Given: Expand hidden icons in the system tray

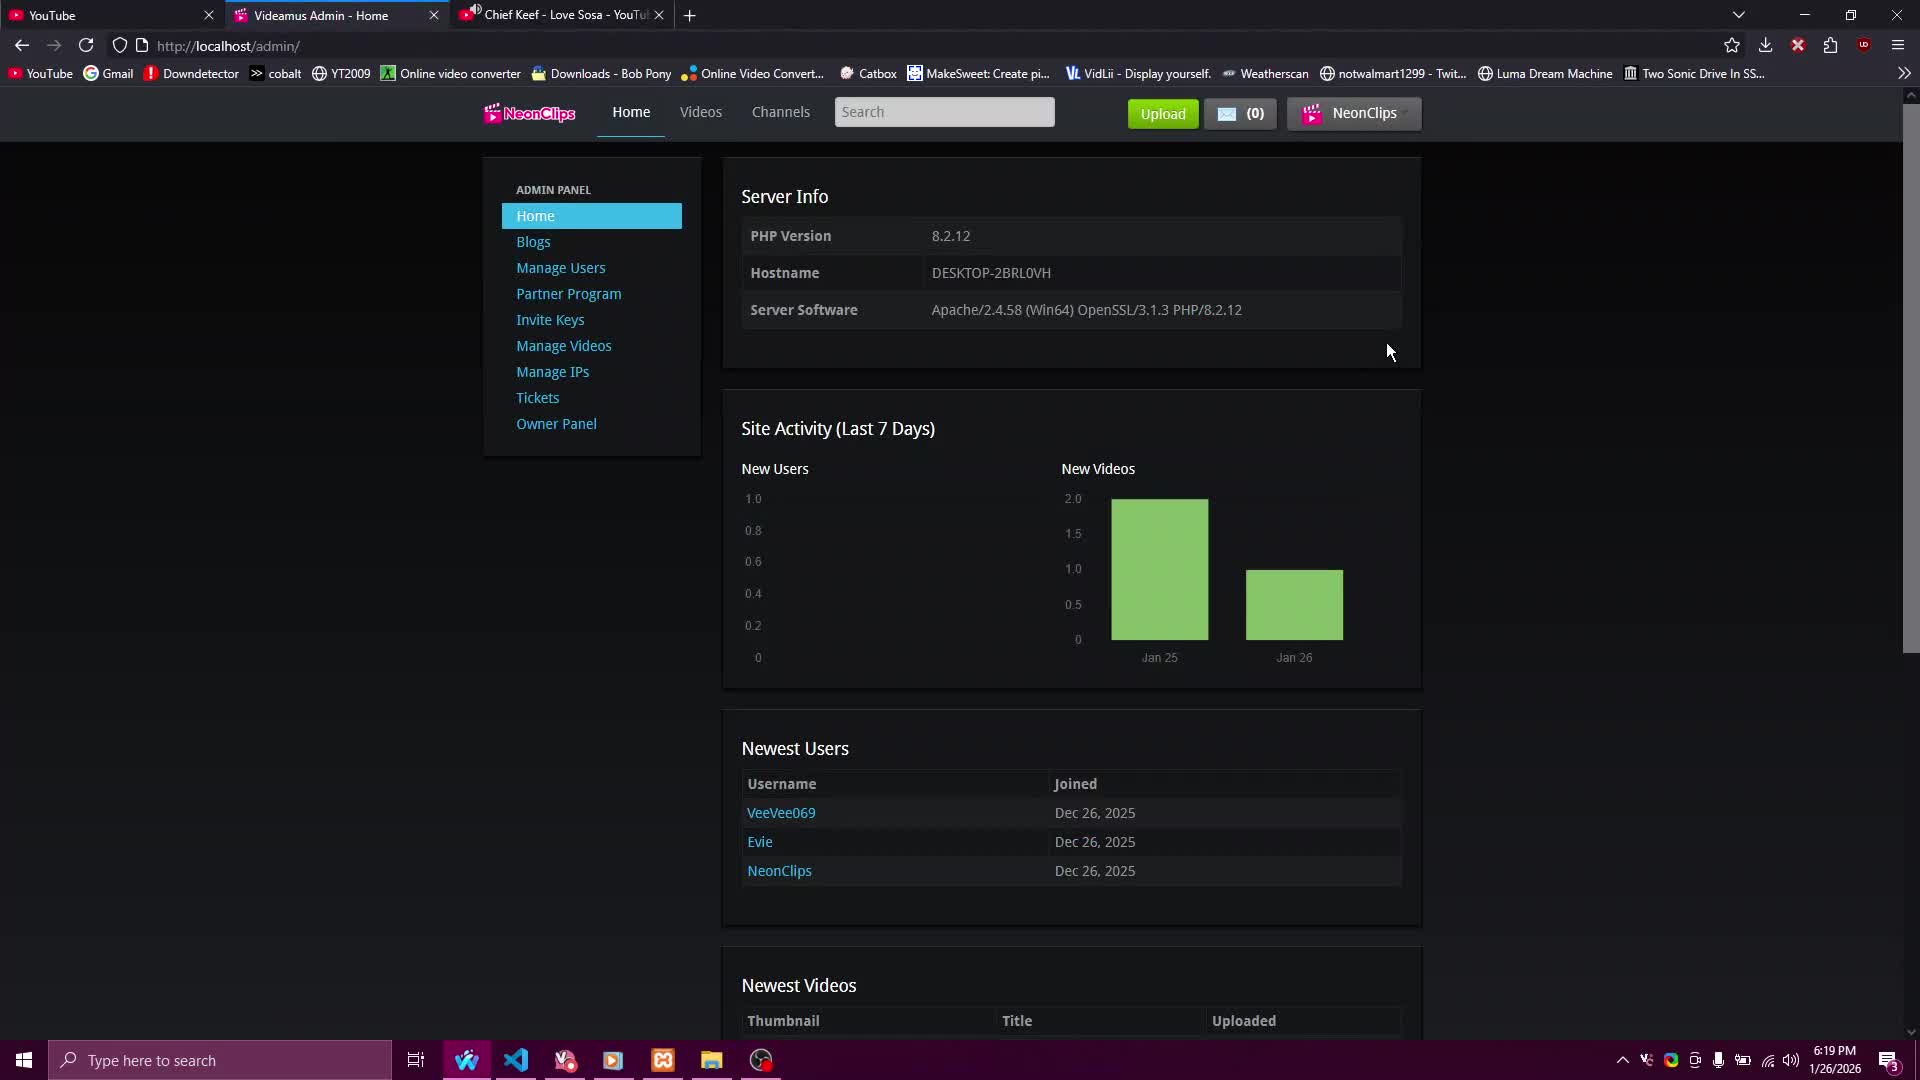Looking at the screenshot, I should tap(1621, 1062).
